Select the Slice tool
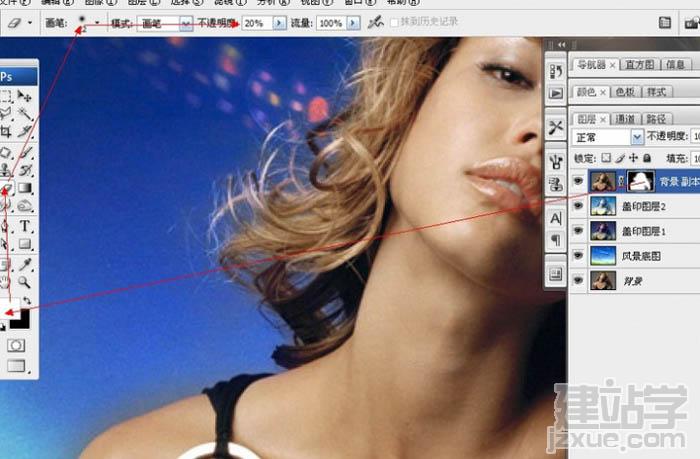This screenshot has height=459, width=700. tap(25, 131)
